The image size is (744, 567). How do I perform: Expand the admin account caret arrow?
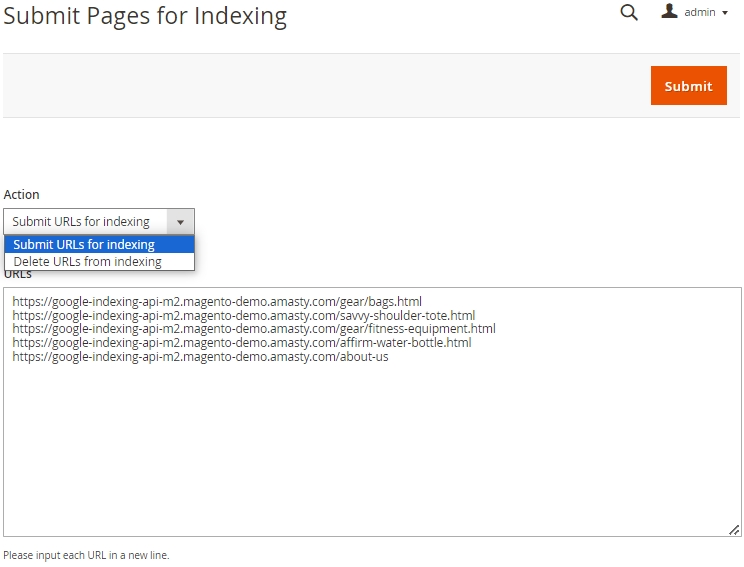tap(725, 13)
